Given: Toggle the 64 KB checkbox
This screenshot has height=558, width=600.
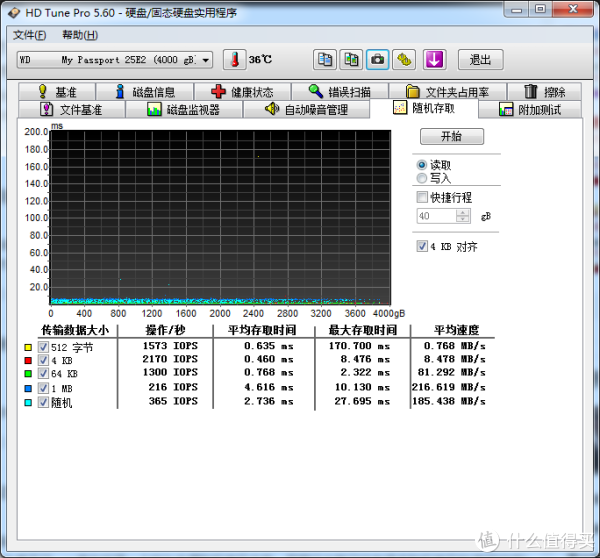Looking at the screenshot, I should 43,373.
